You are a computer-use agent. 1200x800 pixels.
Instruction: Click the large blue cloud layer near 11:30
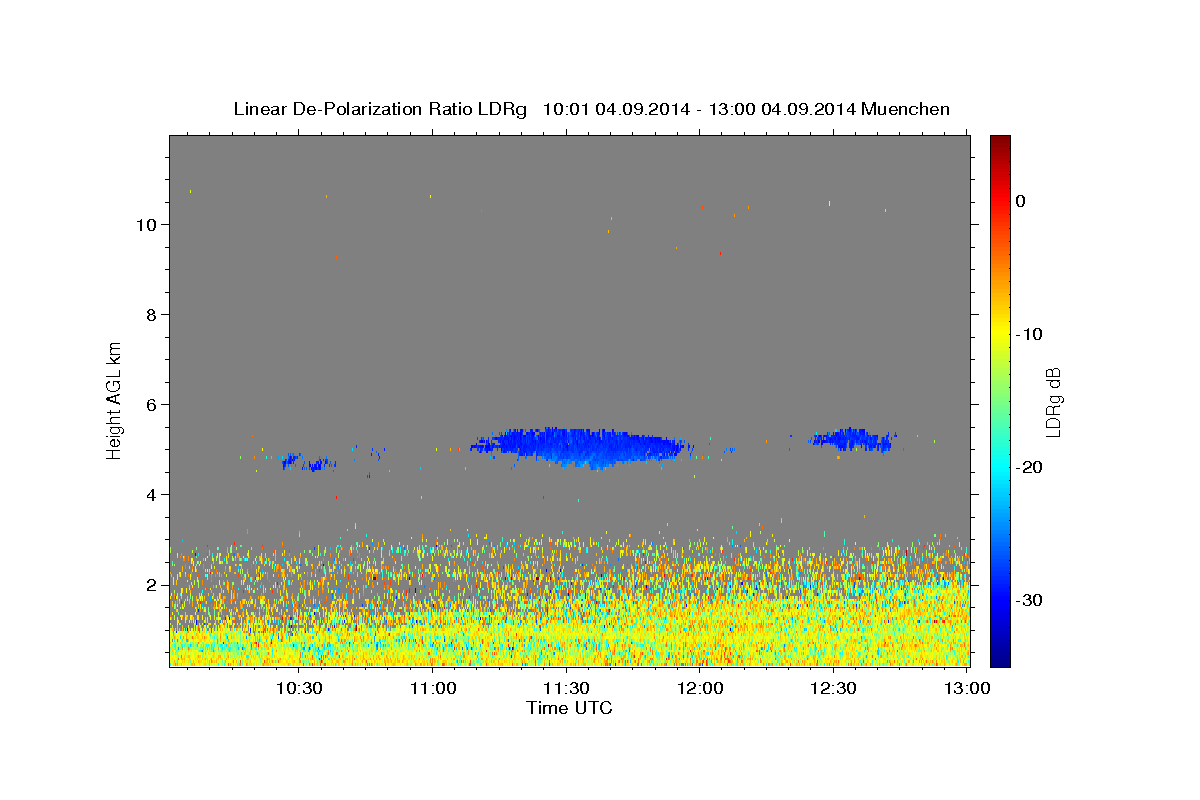pyautogui.click(x=580, y=446)
